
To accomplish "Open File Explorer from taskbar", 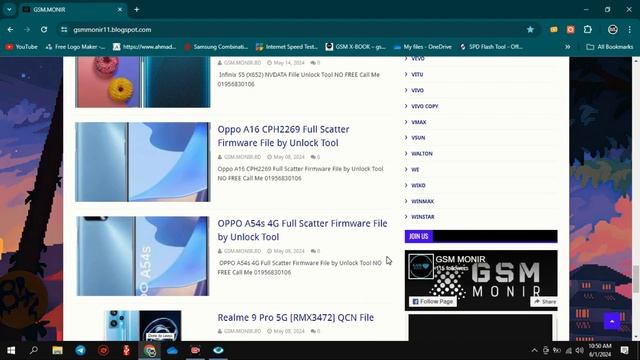I will click(x=57, y=350).
